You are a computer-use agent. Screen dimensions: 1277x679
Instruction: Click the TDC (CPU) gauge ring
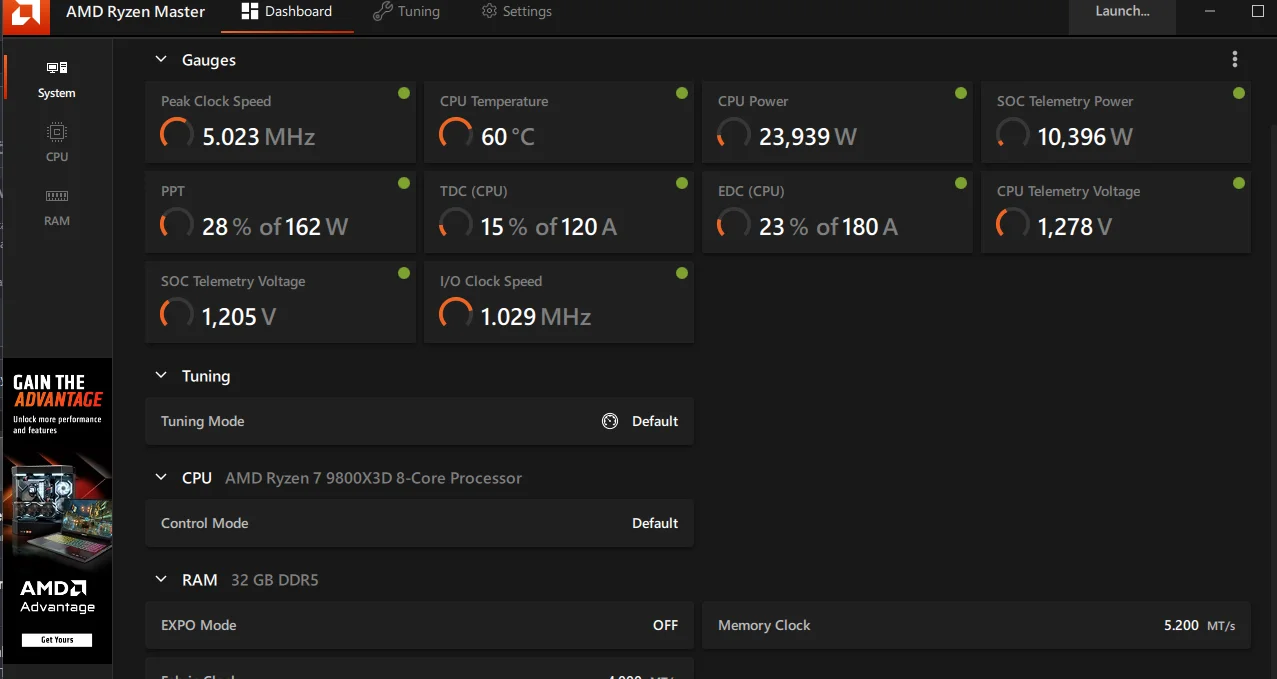(456, 225)
